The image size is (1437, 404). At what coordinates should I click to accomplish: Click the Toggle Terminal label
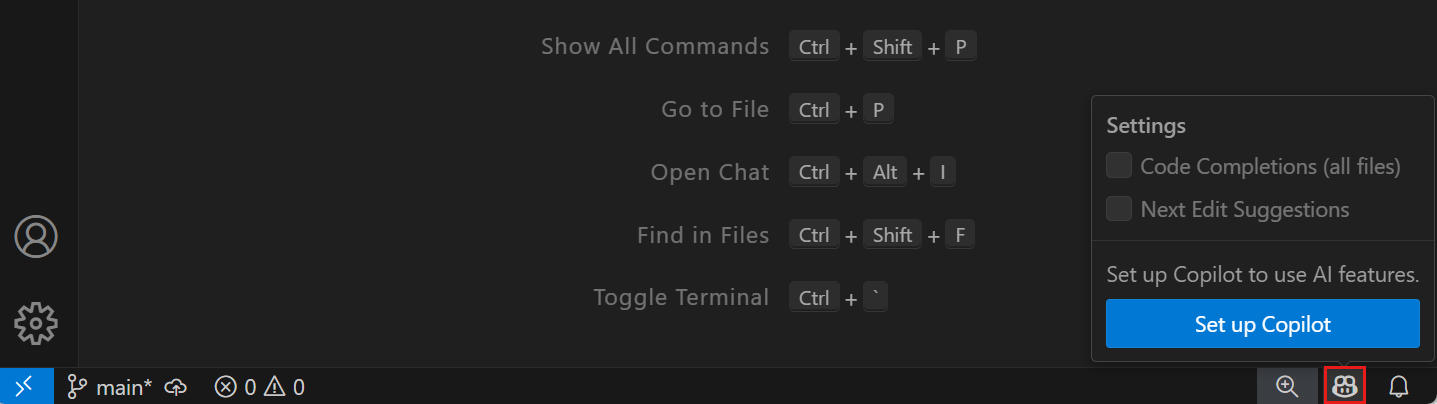681,298
